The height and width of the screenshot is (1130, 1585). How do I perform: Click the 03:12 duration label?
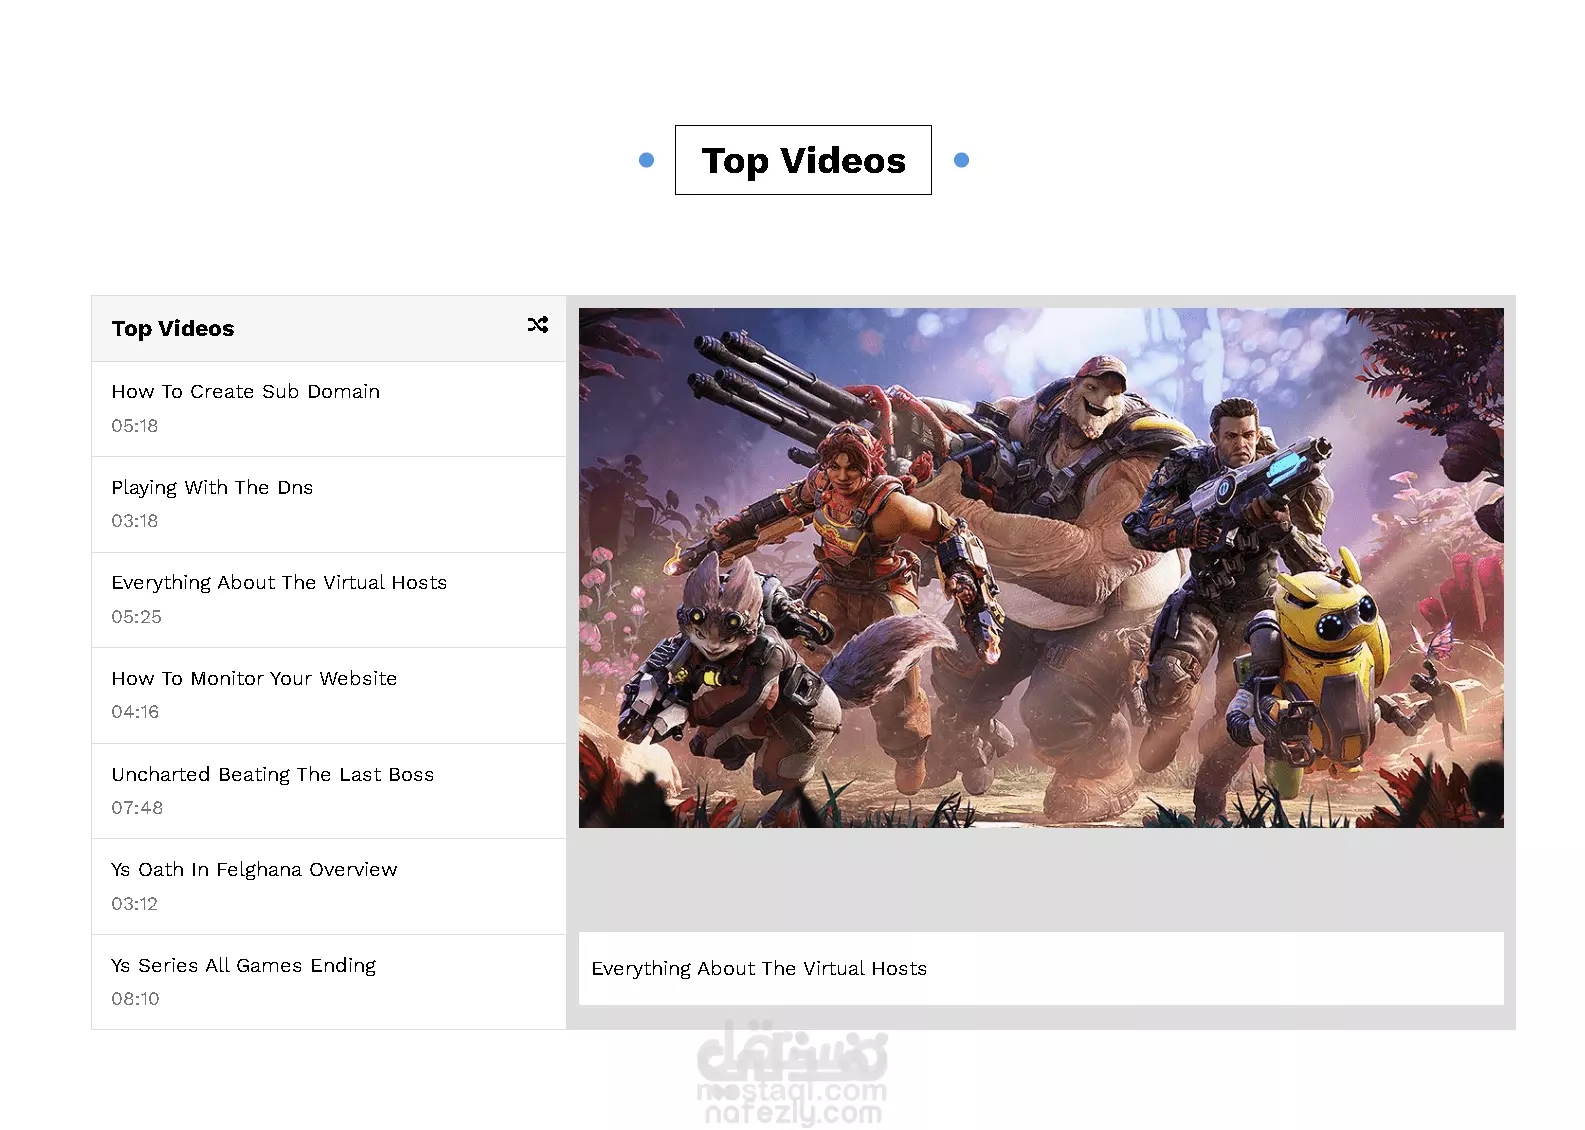point(135,904)
